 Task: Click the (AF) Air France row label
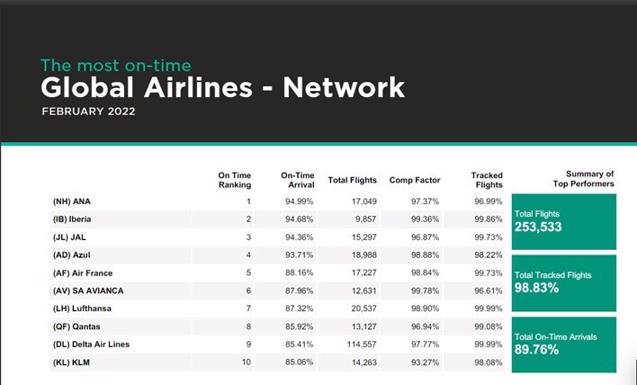coord(82,273)
